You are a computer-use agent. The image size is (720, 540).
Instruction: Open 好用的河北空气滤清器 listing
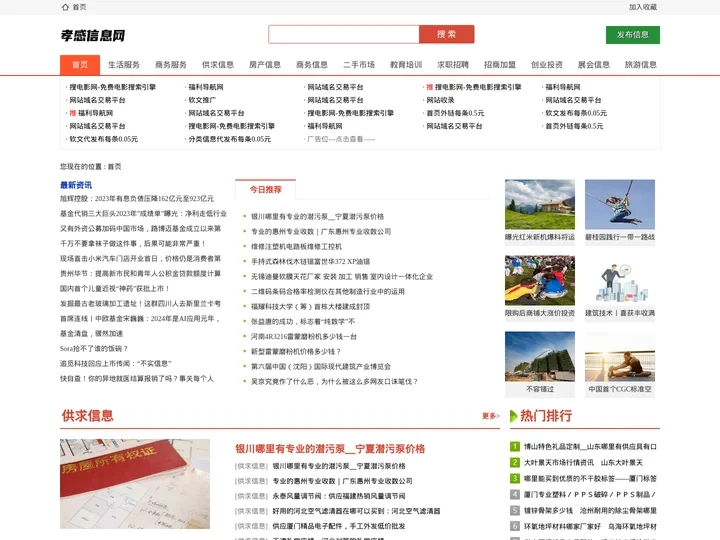(x=356, y=511)
